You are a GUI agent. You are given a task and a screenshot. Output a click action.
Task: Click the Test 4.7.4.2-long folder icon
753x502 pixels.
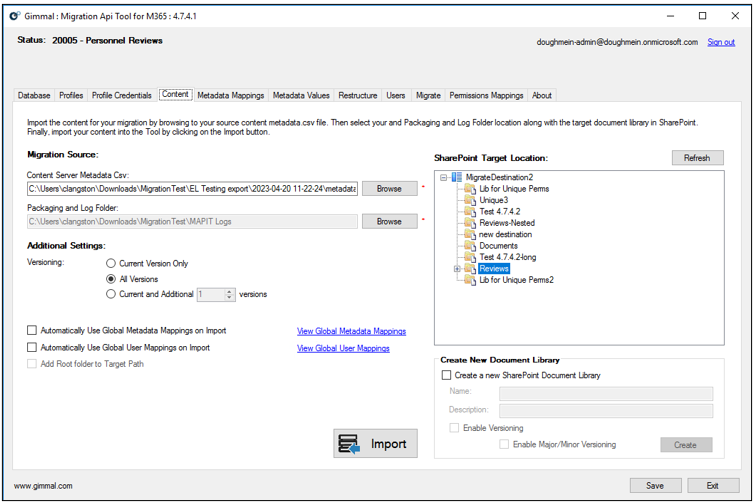pyautogui.click(x=470, y=257)
